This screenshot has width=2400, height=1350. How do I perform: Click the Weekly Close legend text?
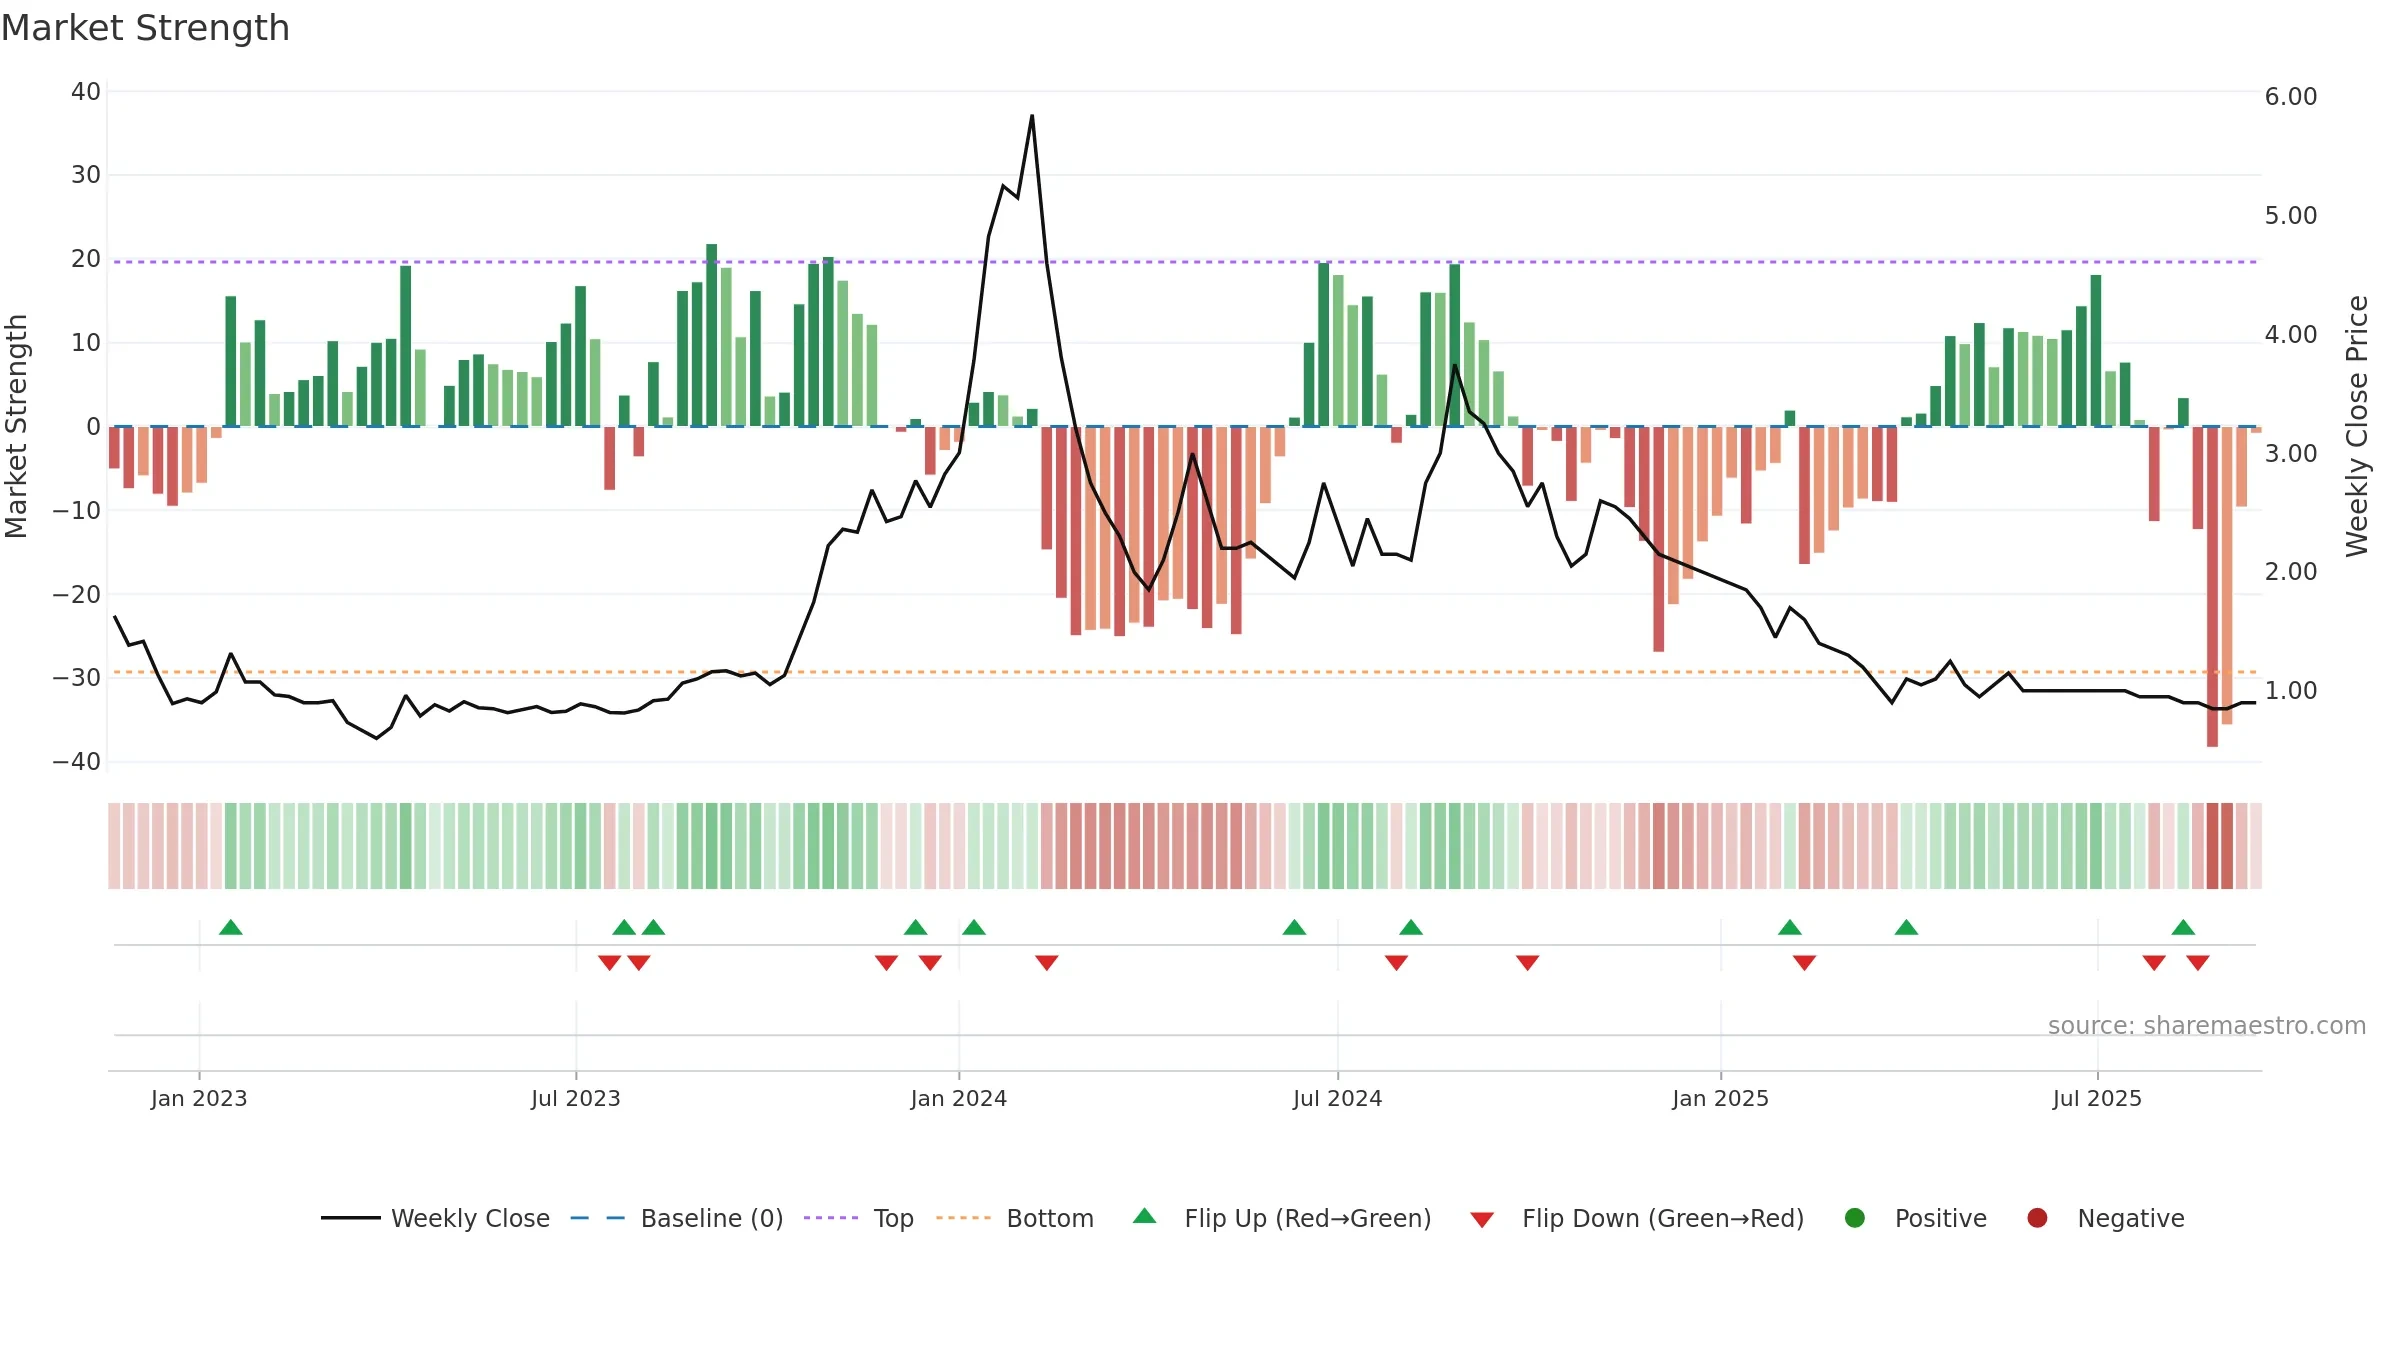pyautogui.click(x=471, y=1218)
